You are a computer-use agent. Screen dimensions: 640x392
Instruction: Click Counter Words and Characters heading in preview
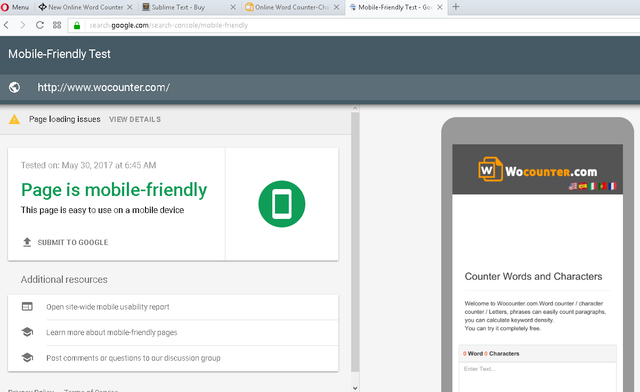[x=533, y=276]
